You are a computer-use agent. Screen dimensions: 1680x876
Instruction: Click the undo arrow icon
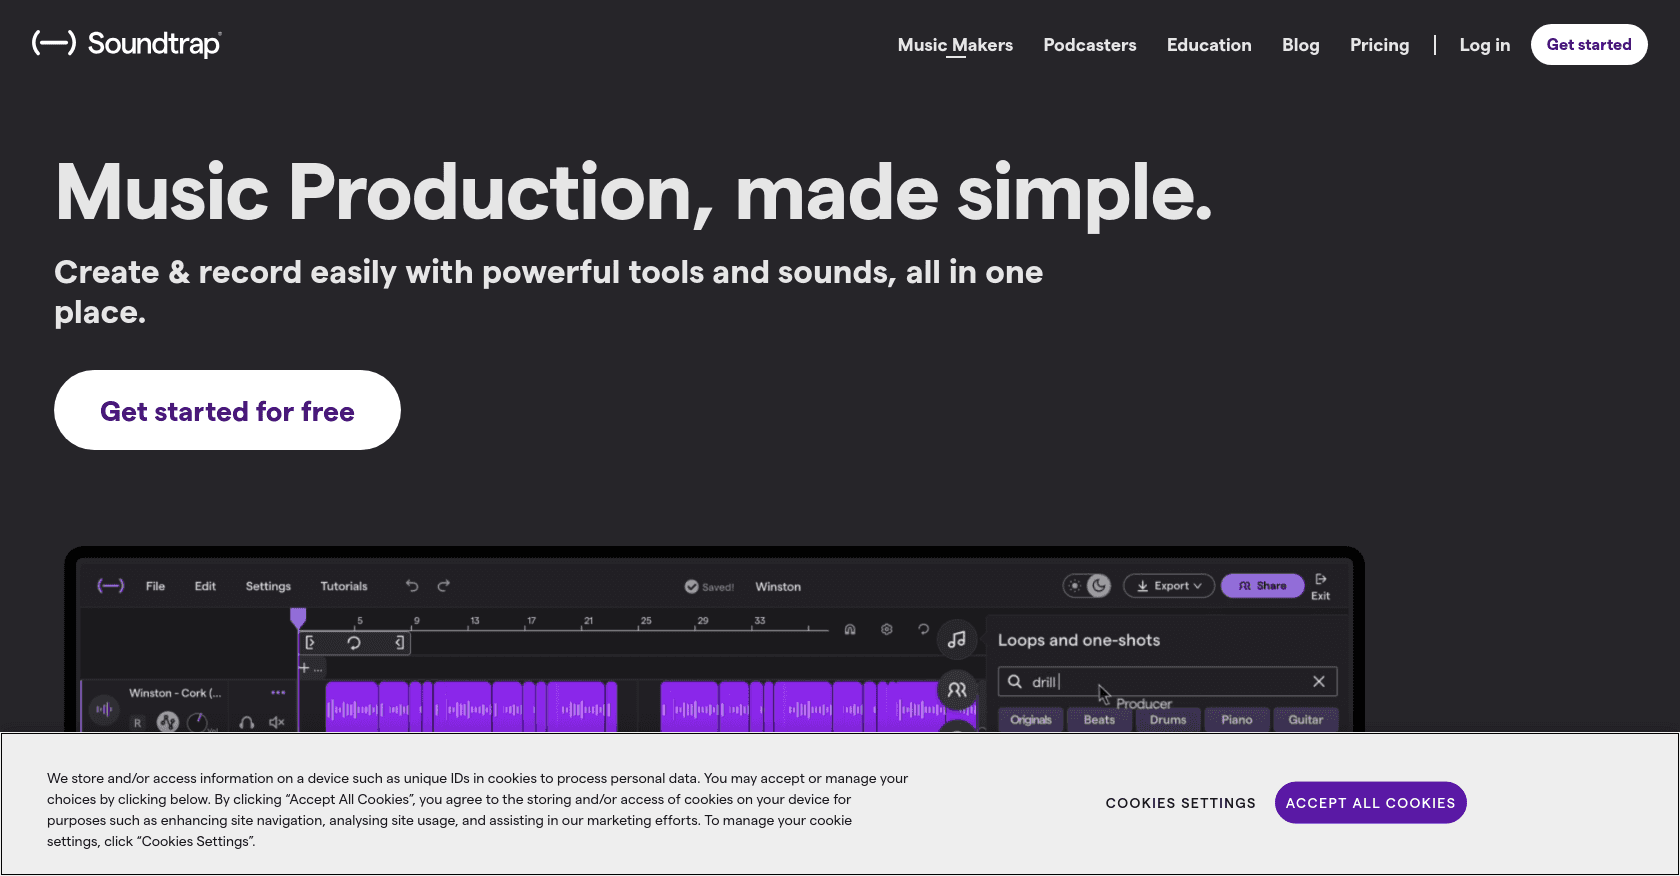pos(412,586)
